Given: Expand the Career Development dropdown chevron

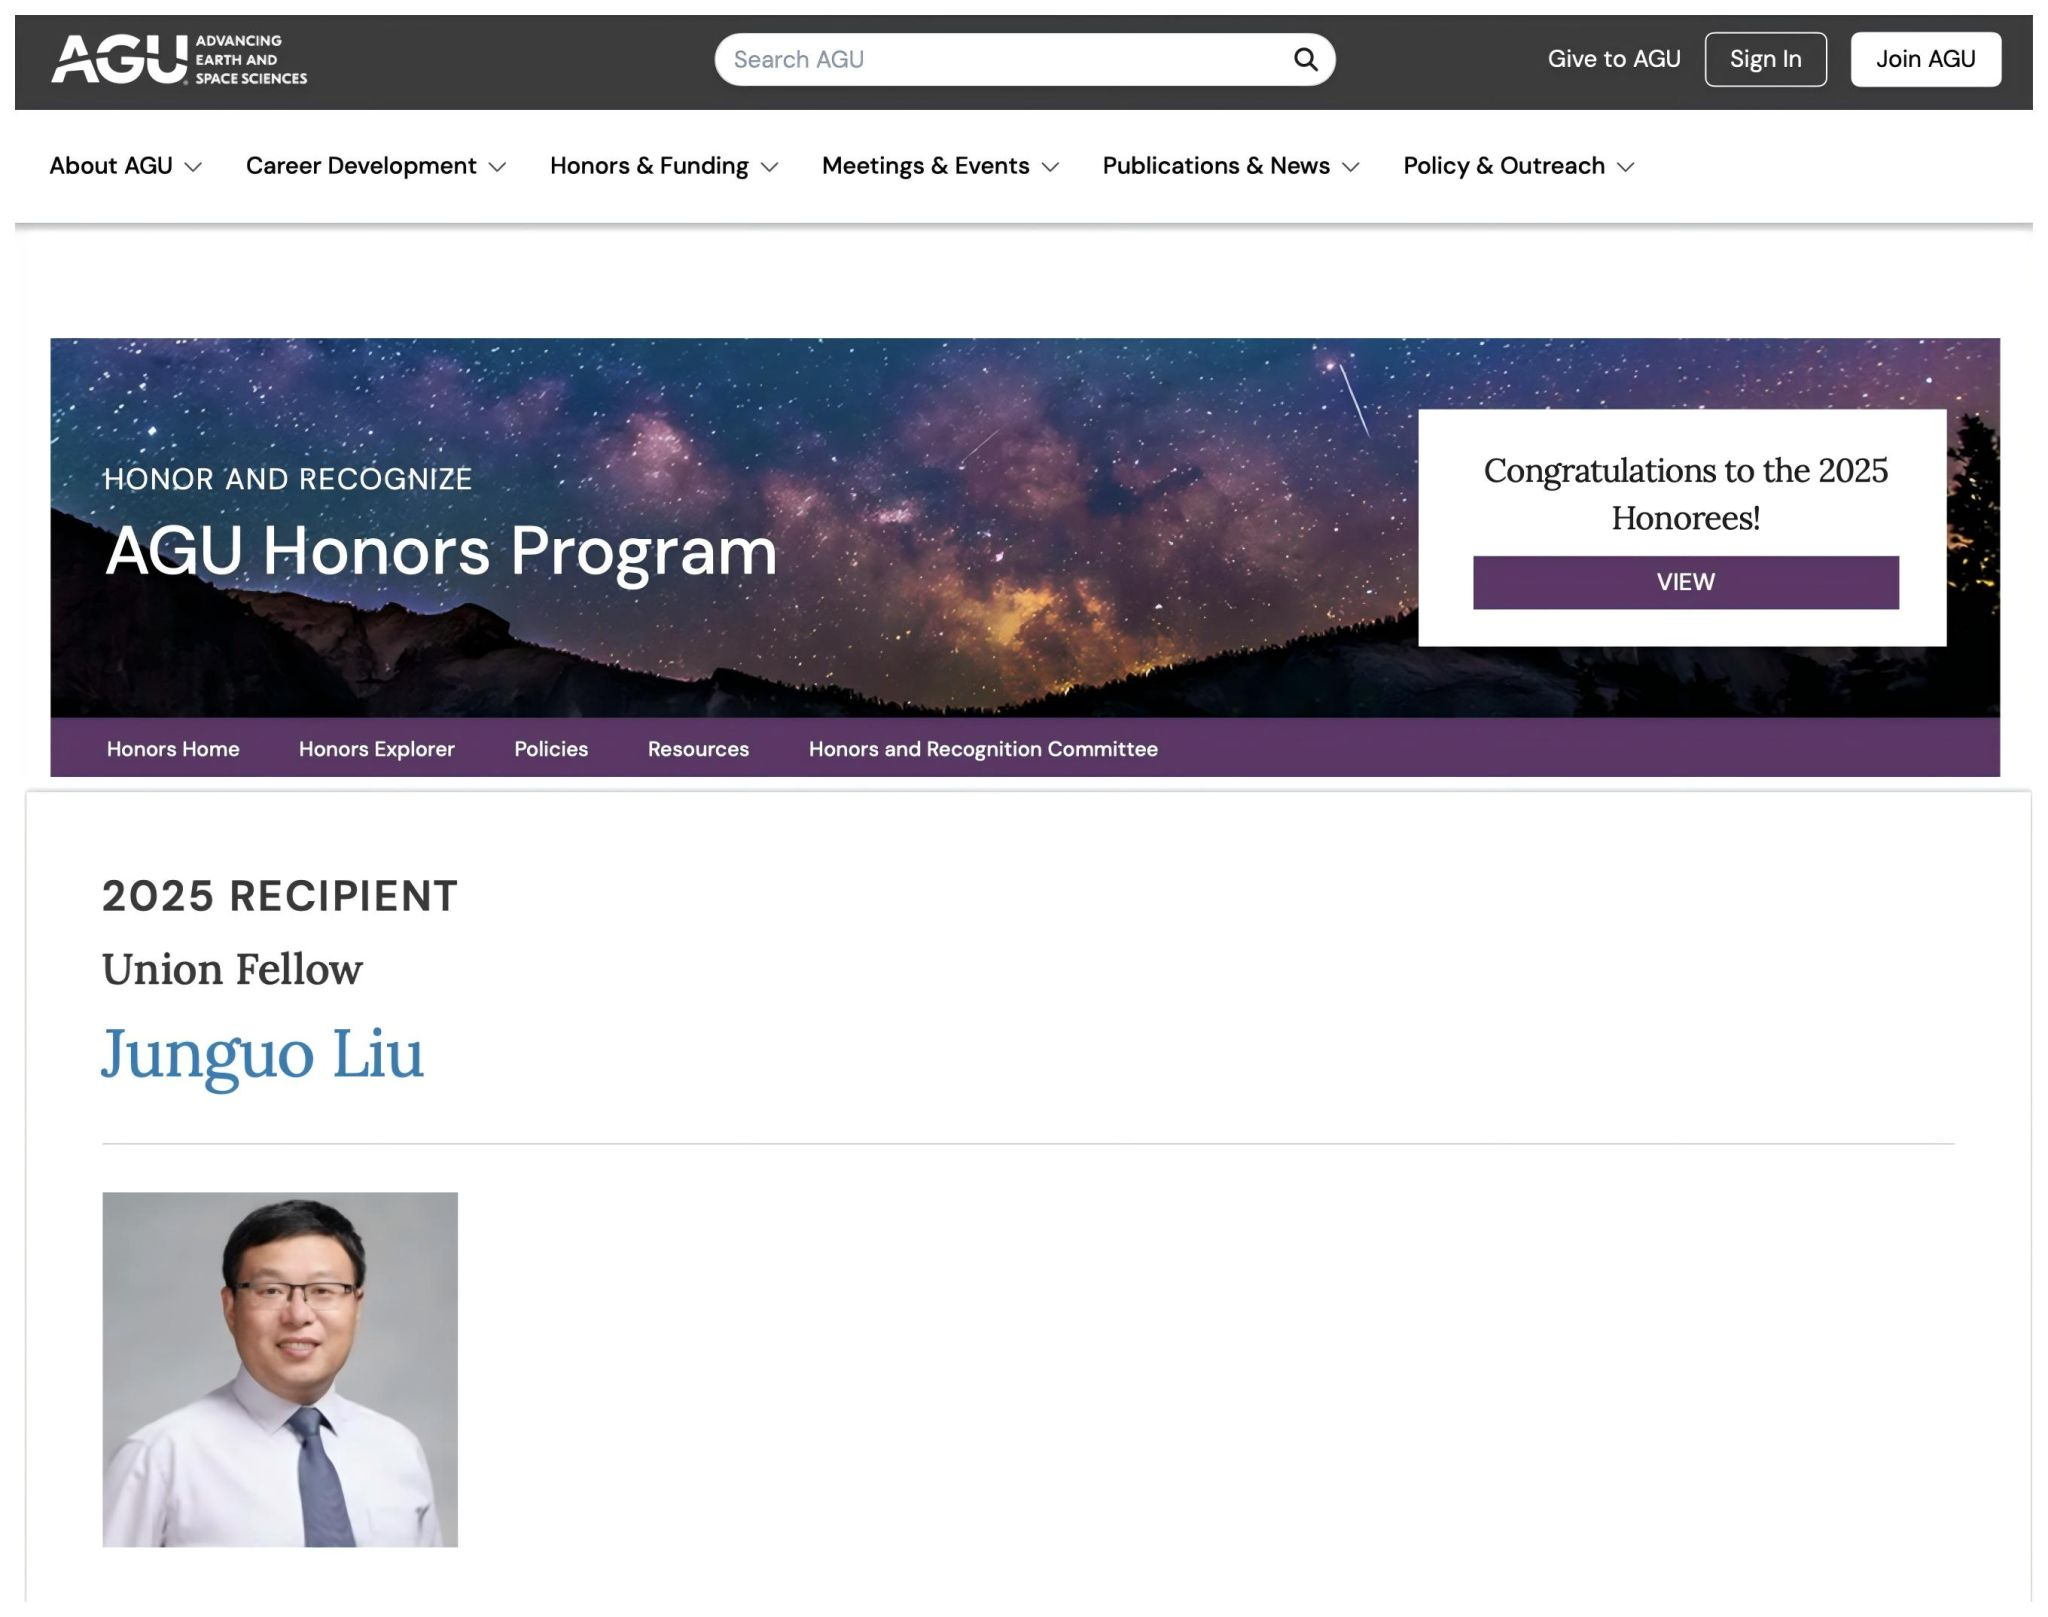Looking at the screenshot, I should pos(497,167).
